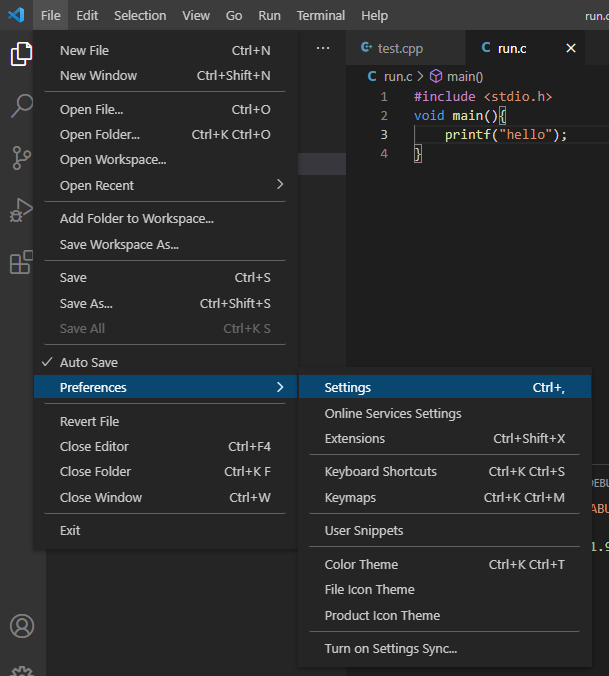Click the C file icon in breadcrumb
Viewport: 609px width, 676px height.
pos(372,76)
